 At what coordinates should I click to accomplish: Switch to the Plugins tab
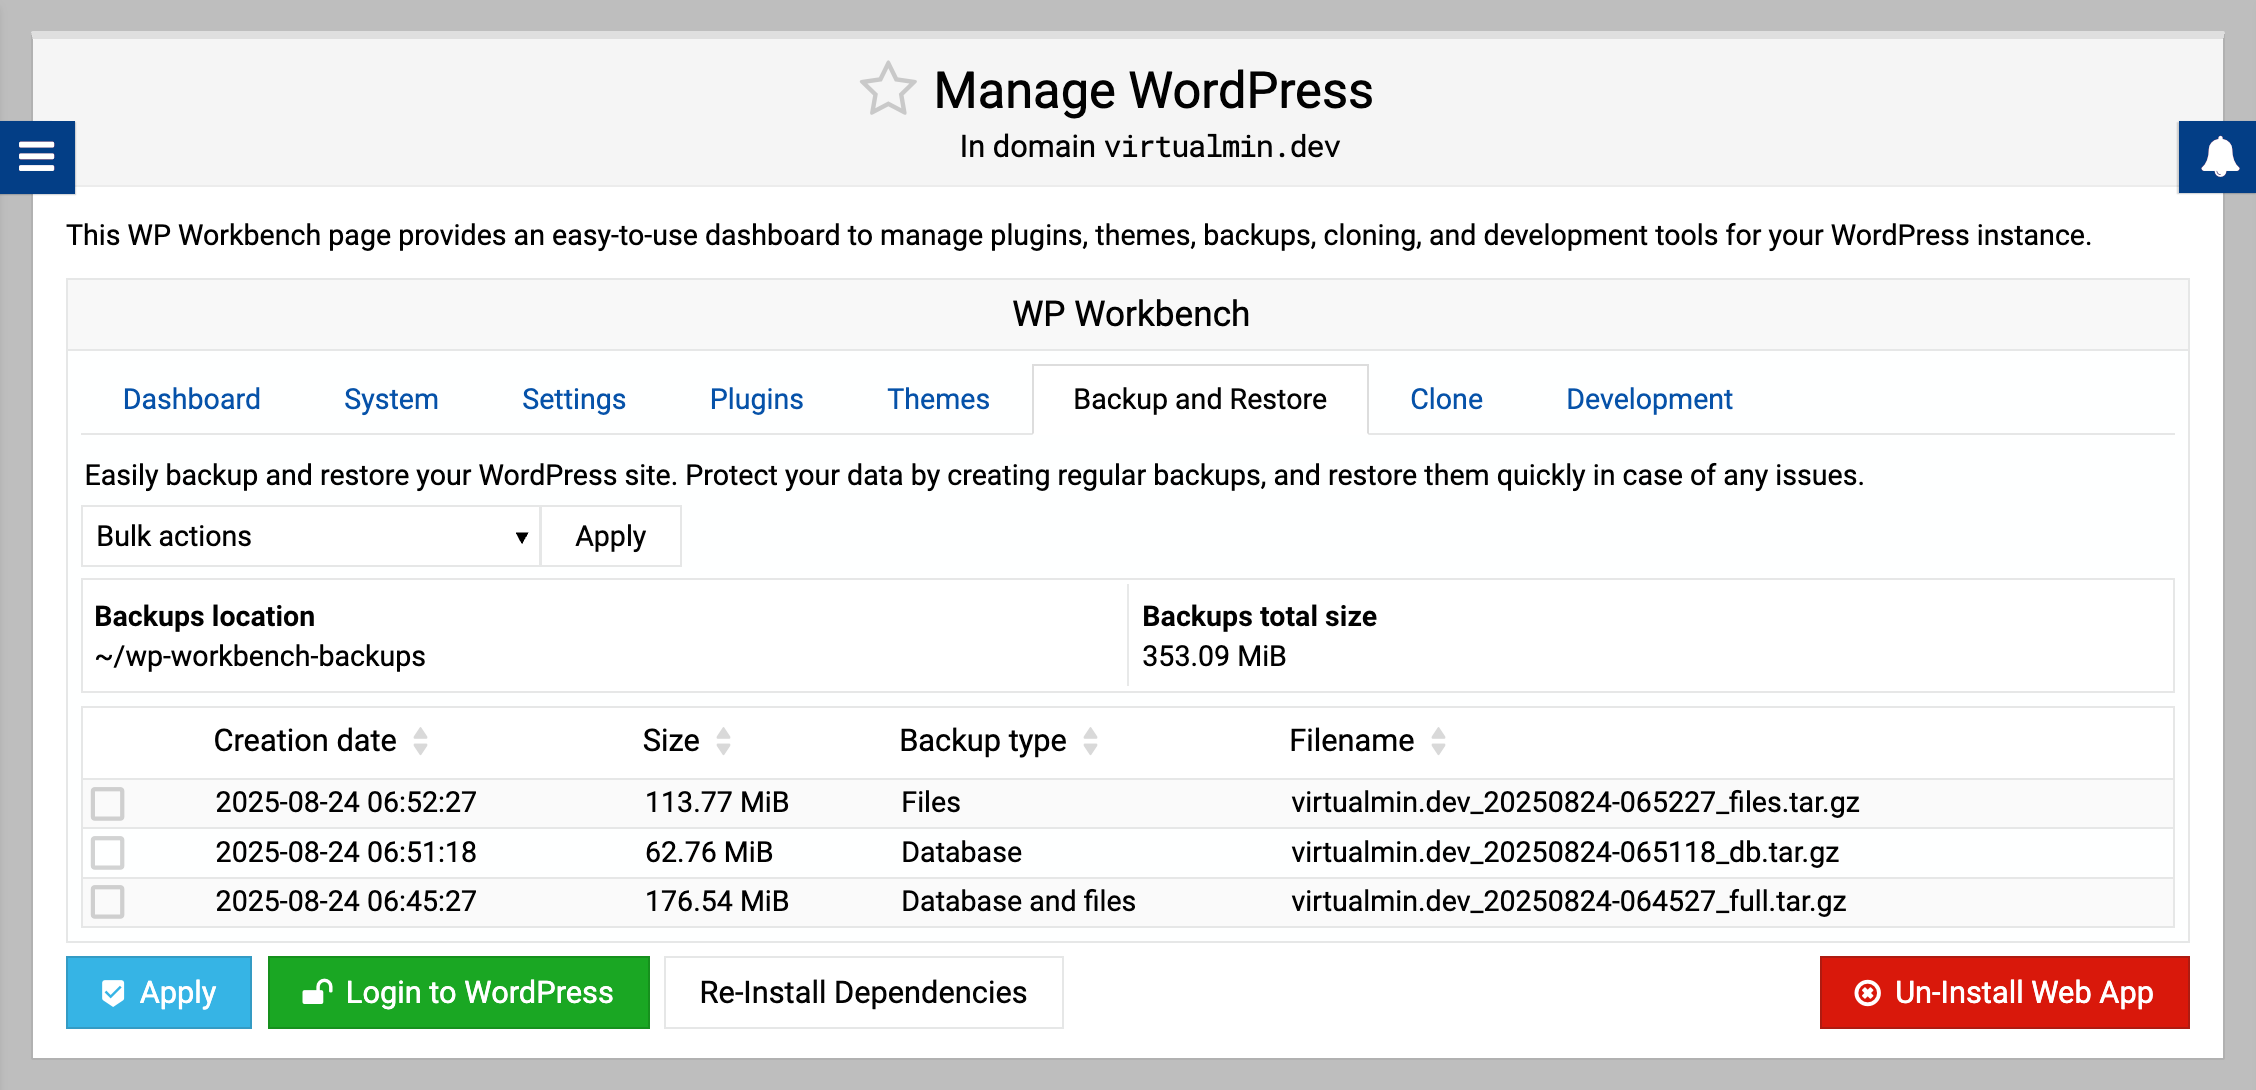[756, 399]
